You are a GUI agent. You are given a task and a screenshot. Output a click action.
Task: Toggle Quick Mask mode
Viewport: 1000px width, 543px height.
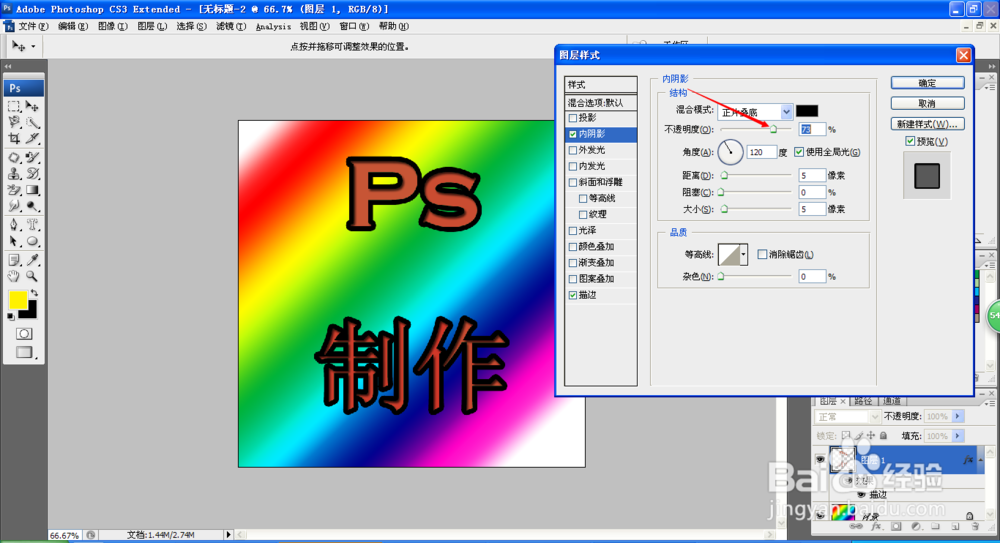24,334
